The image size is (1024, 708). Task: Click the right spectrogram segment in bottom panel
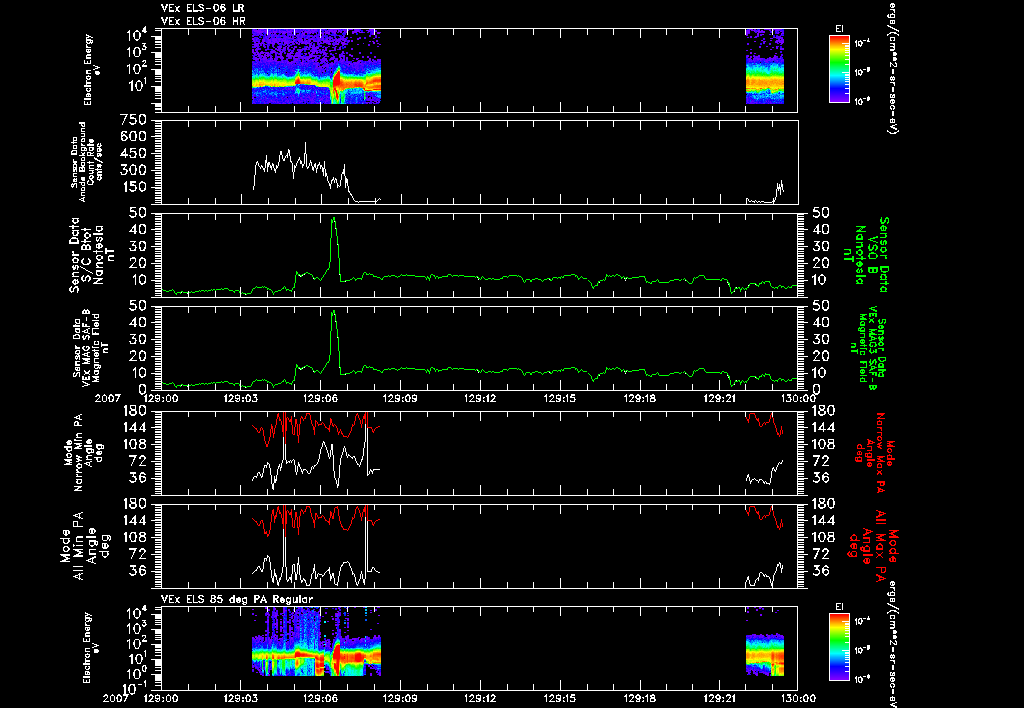[765, 654]
